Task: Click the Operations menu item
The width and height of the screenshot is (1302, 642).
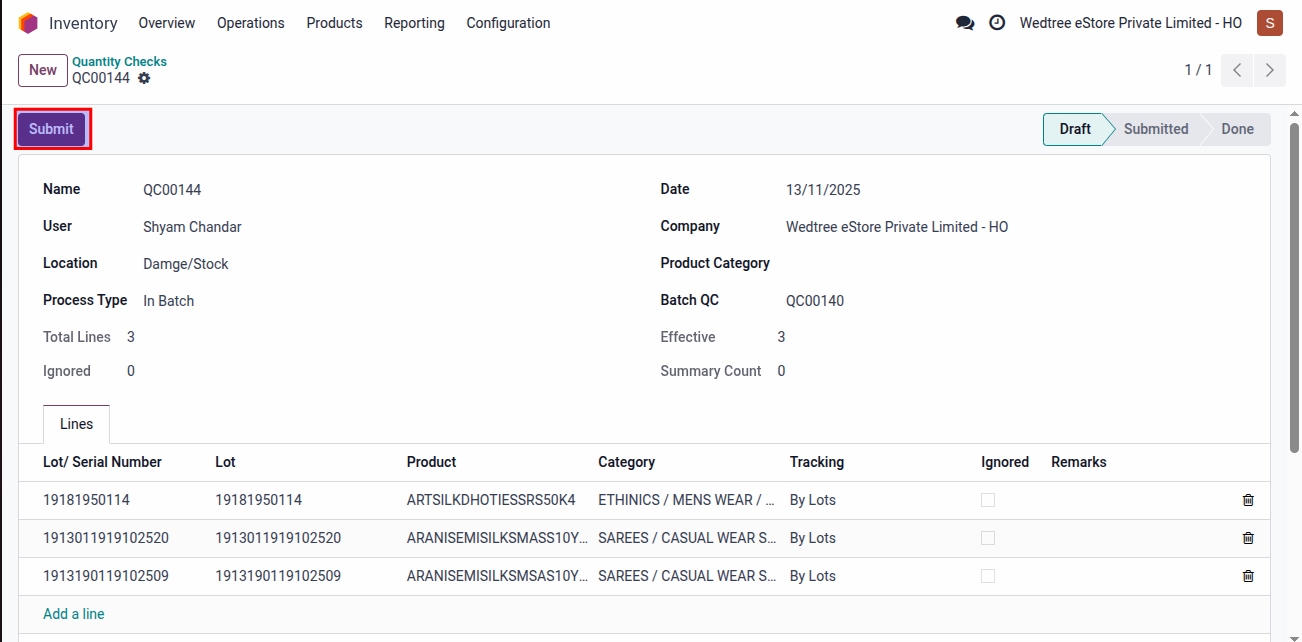Action: 250,23
